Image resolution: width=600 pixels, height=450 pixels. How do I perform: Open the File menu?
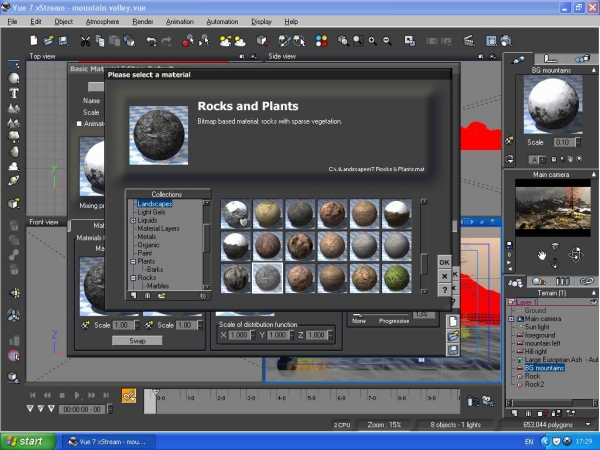(12, 21)
